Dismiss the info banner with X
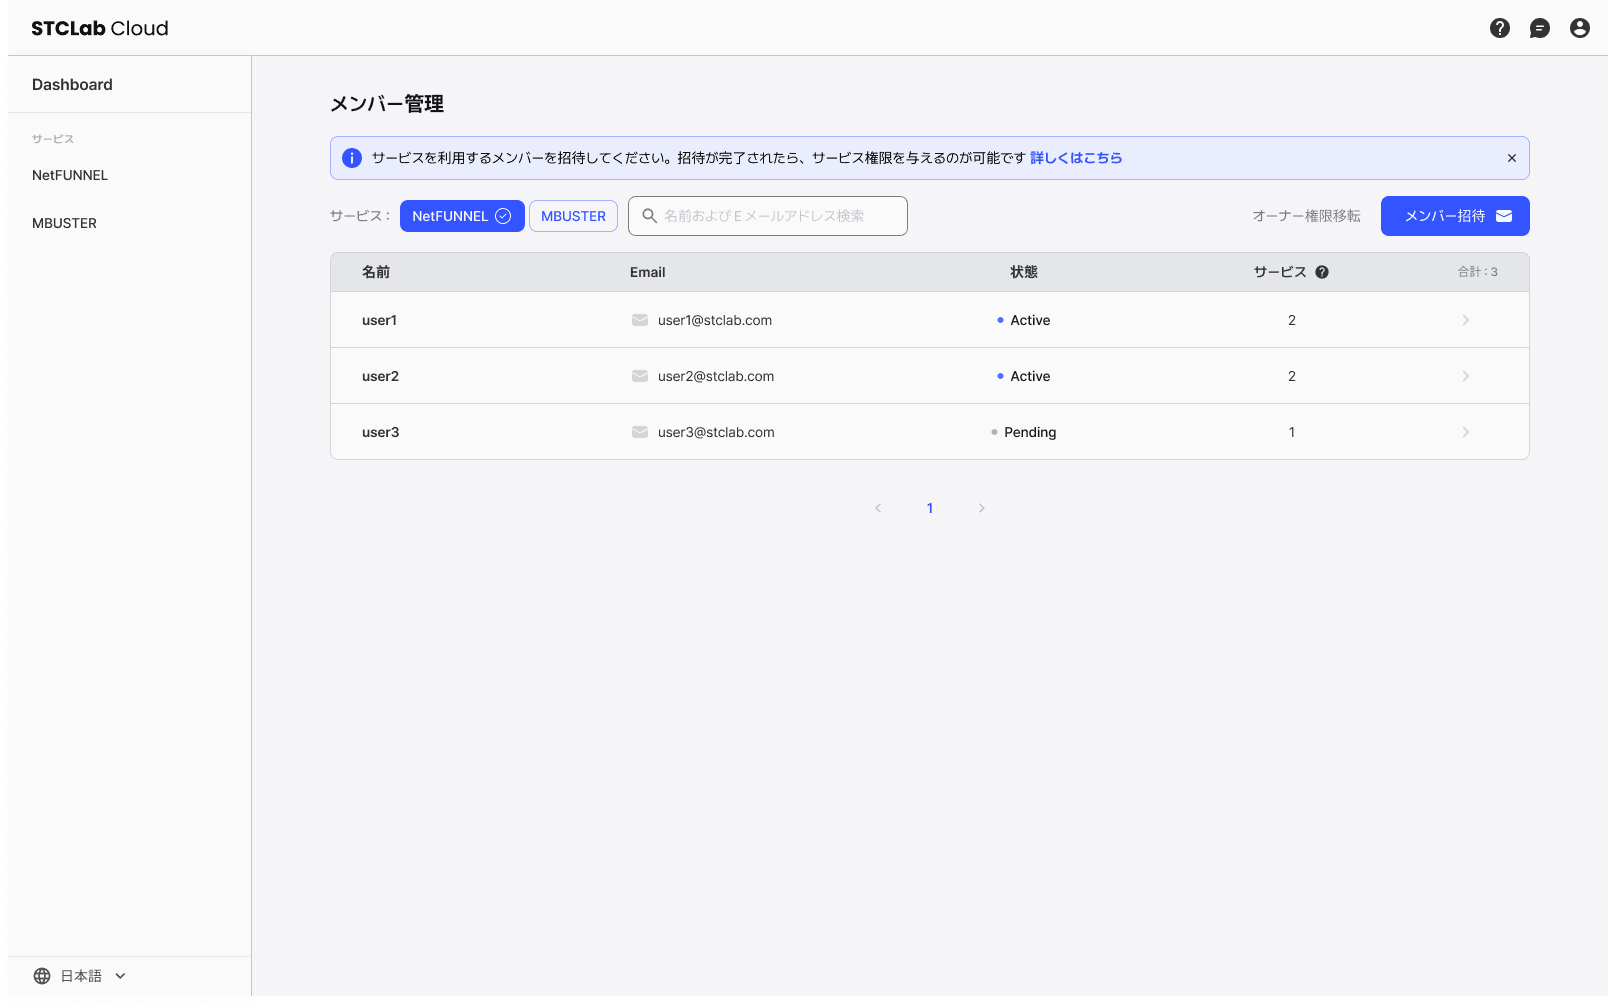 pyautogui.click(x=1511, y=158)
